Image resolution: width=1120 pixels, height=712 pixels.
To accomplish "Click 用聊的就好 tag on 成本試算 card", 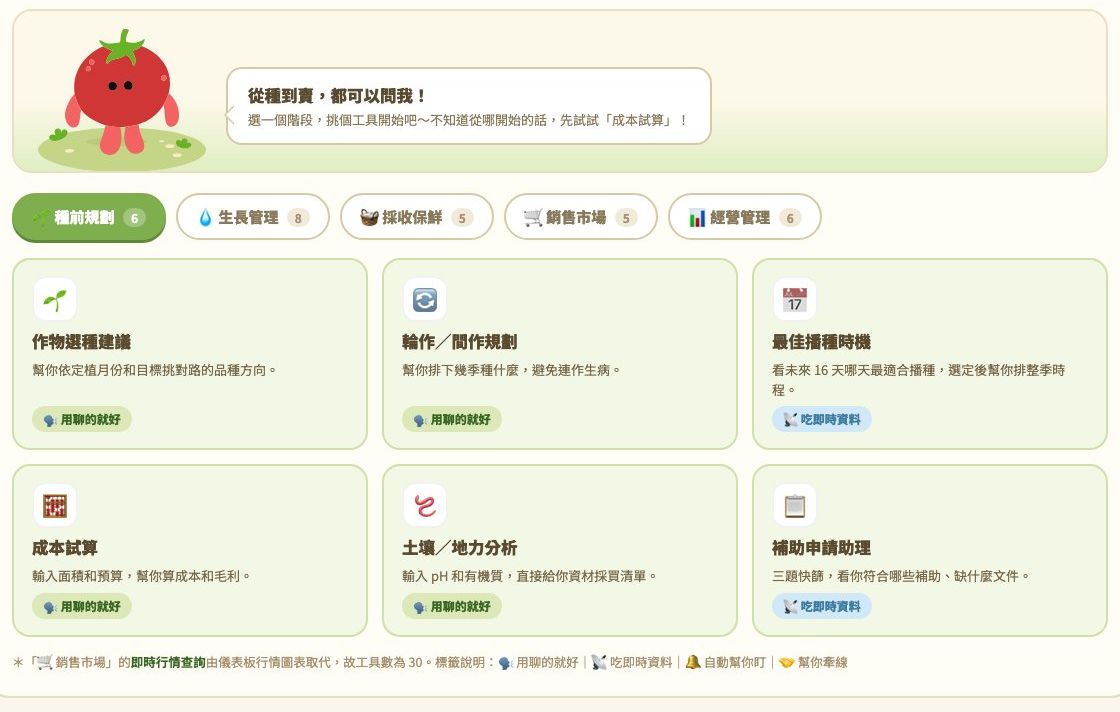I will 81,606.
